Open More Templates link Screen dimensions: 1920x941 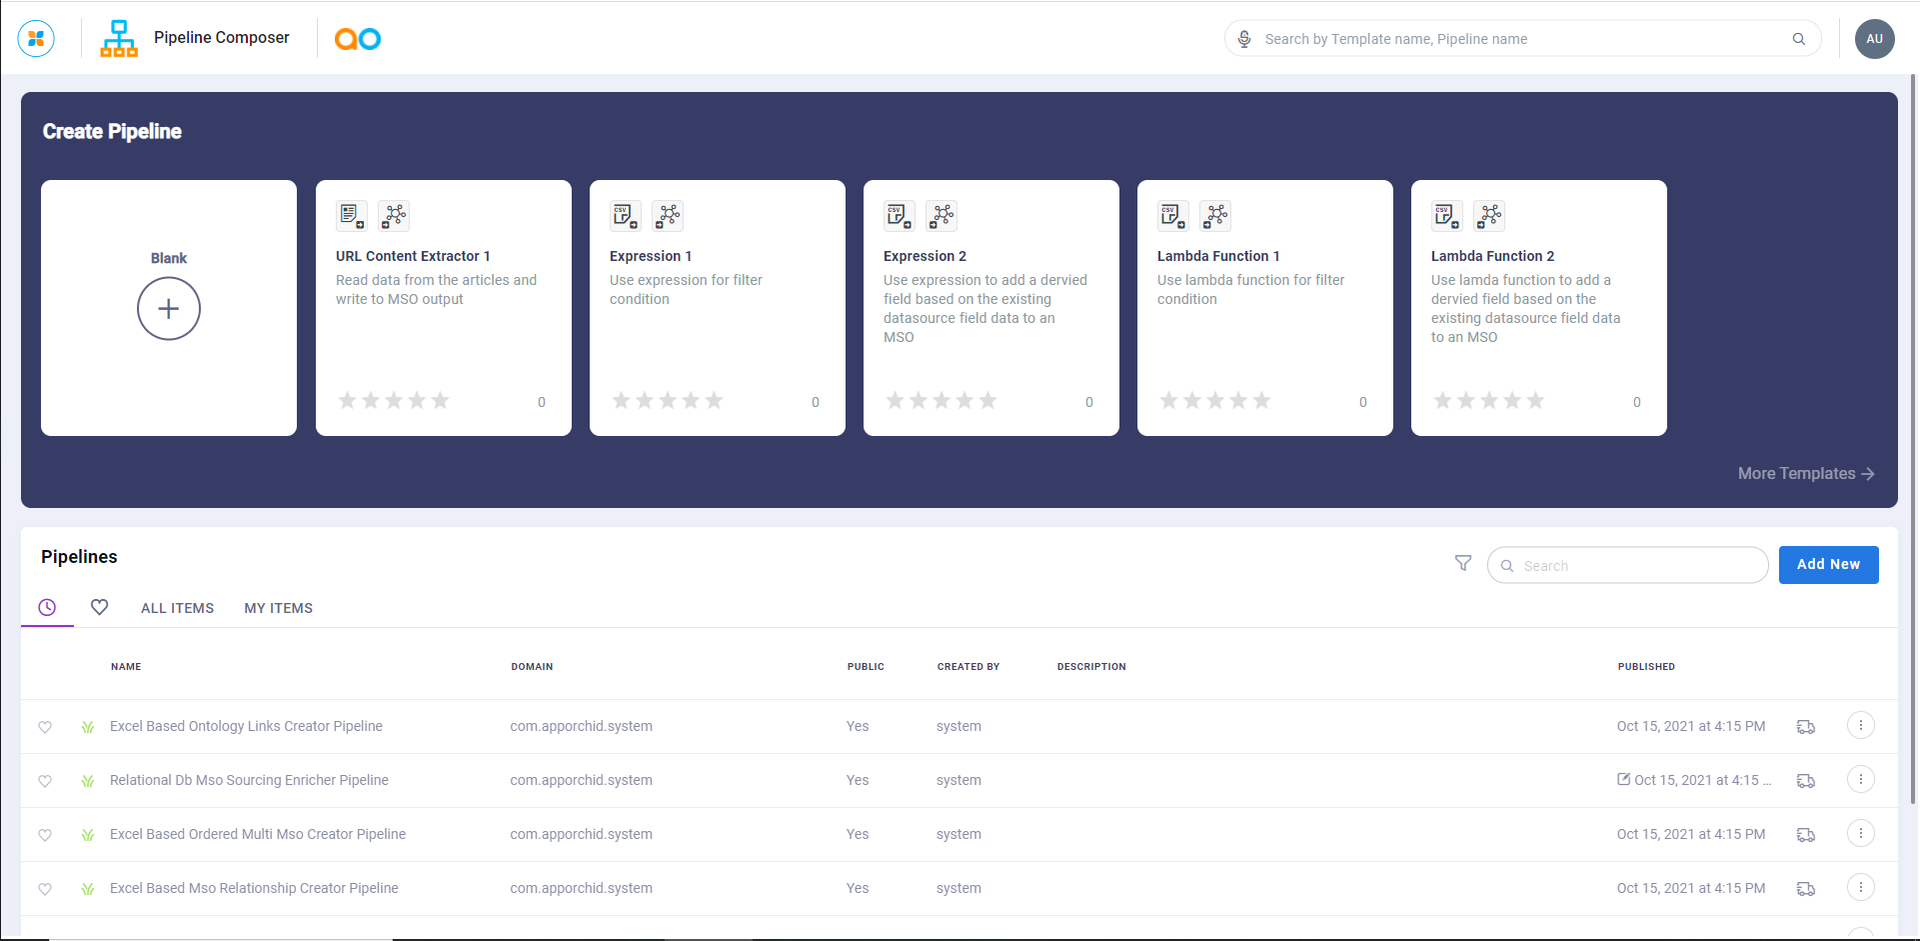coord(1805,474)
